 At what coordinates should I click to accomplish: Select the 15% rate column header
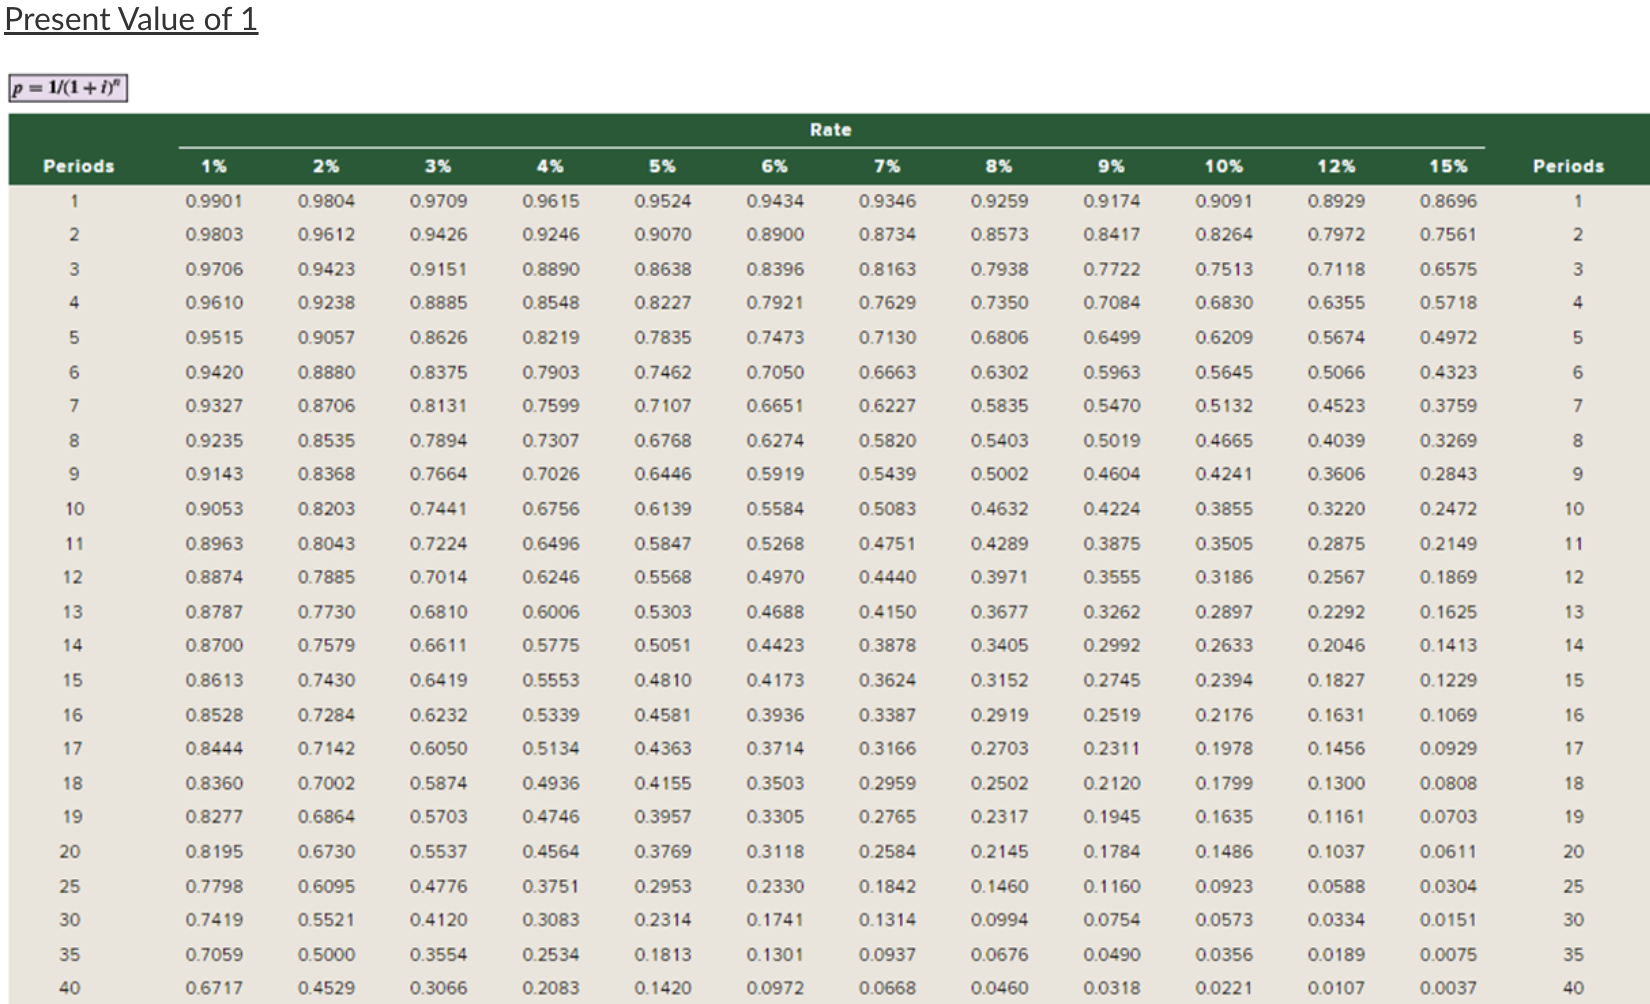1448,166
